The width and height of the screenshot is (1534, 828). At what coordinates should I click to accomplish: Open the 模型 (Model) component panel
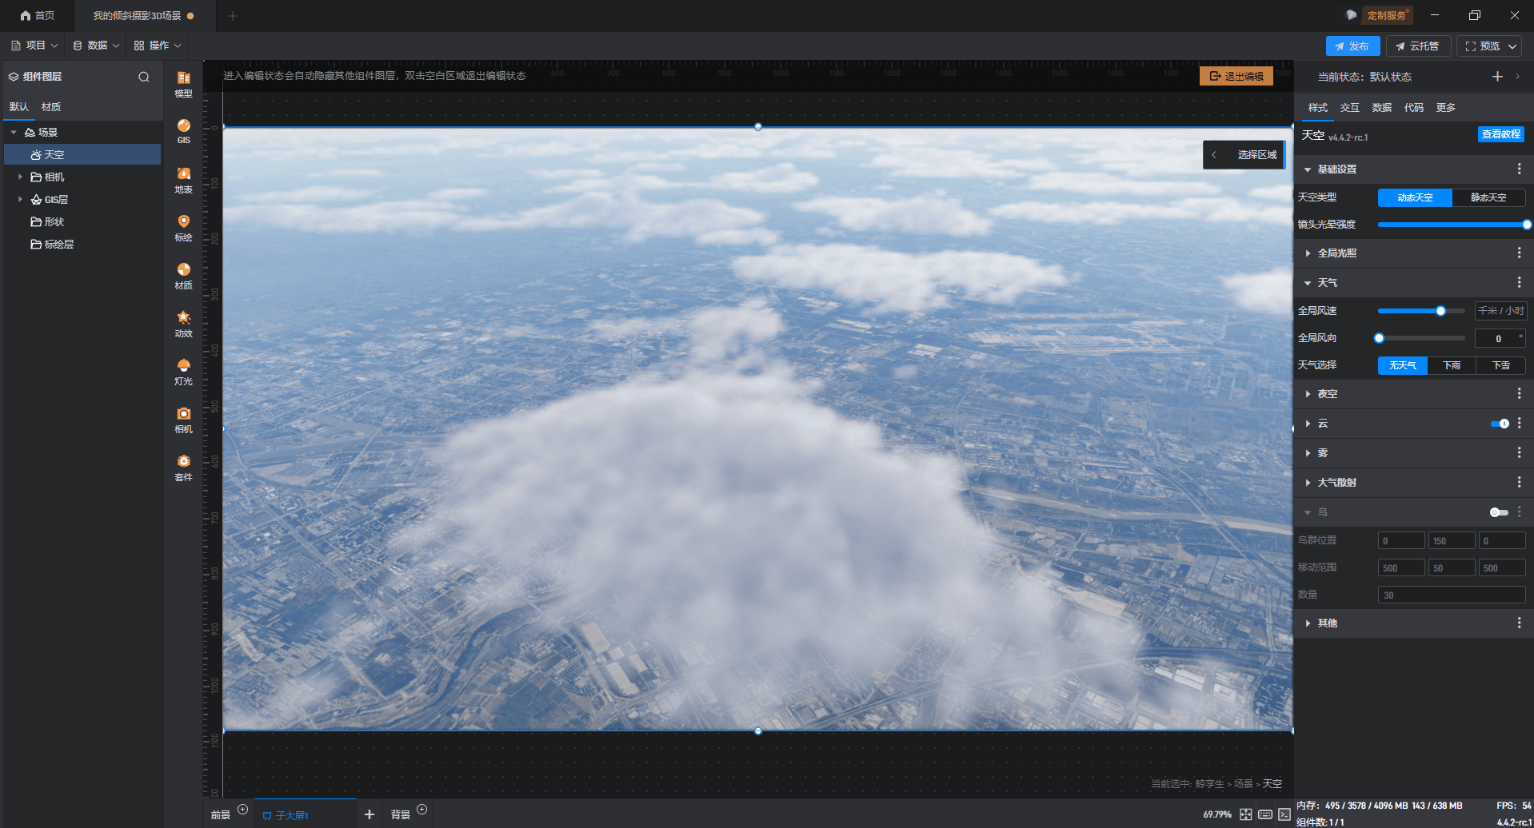183,83
